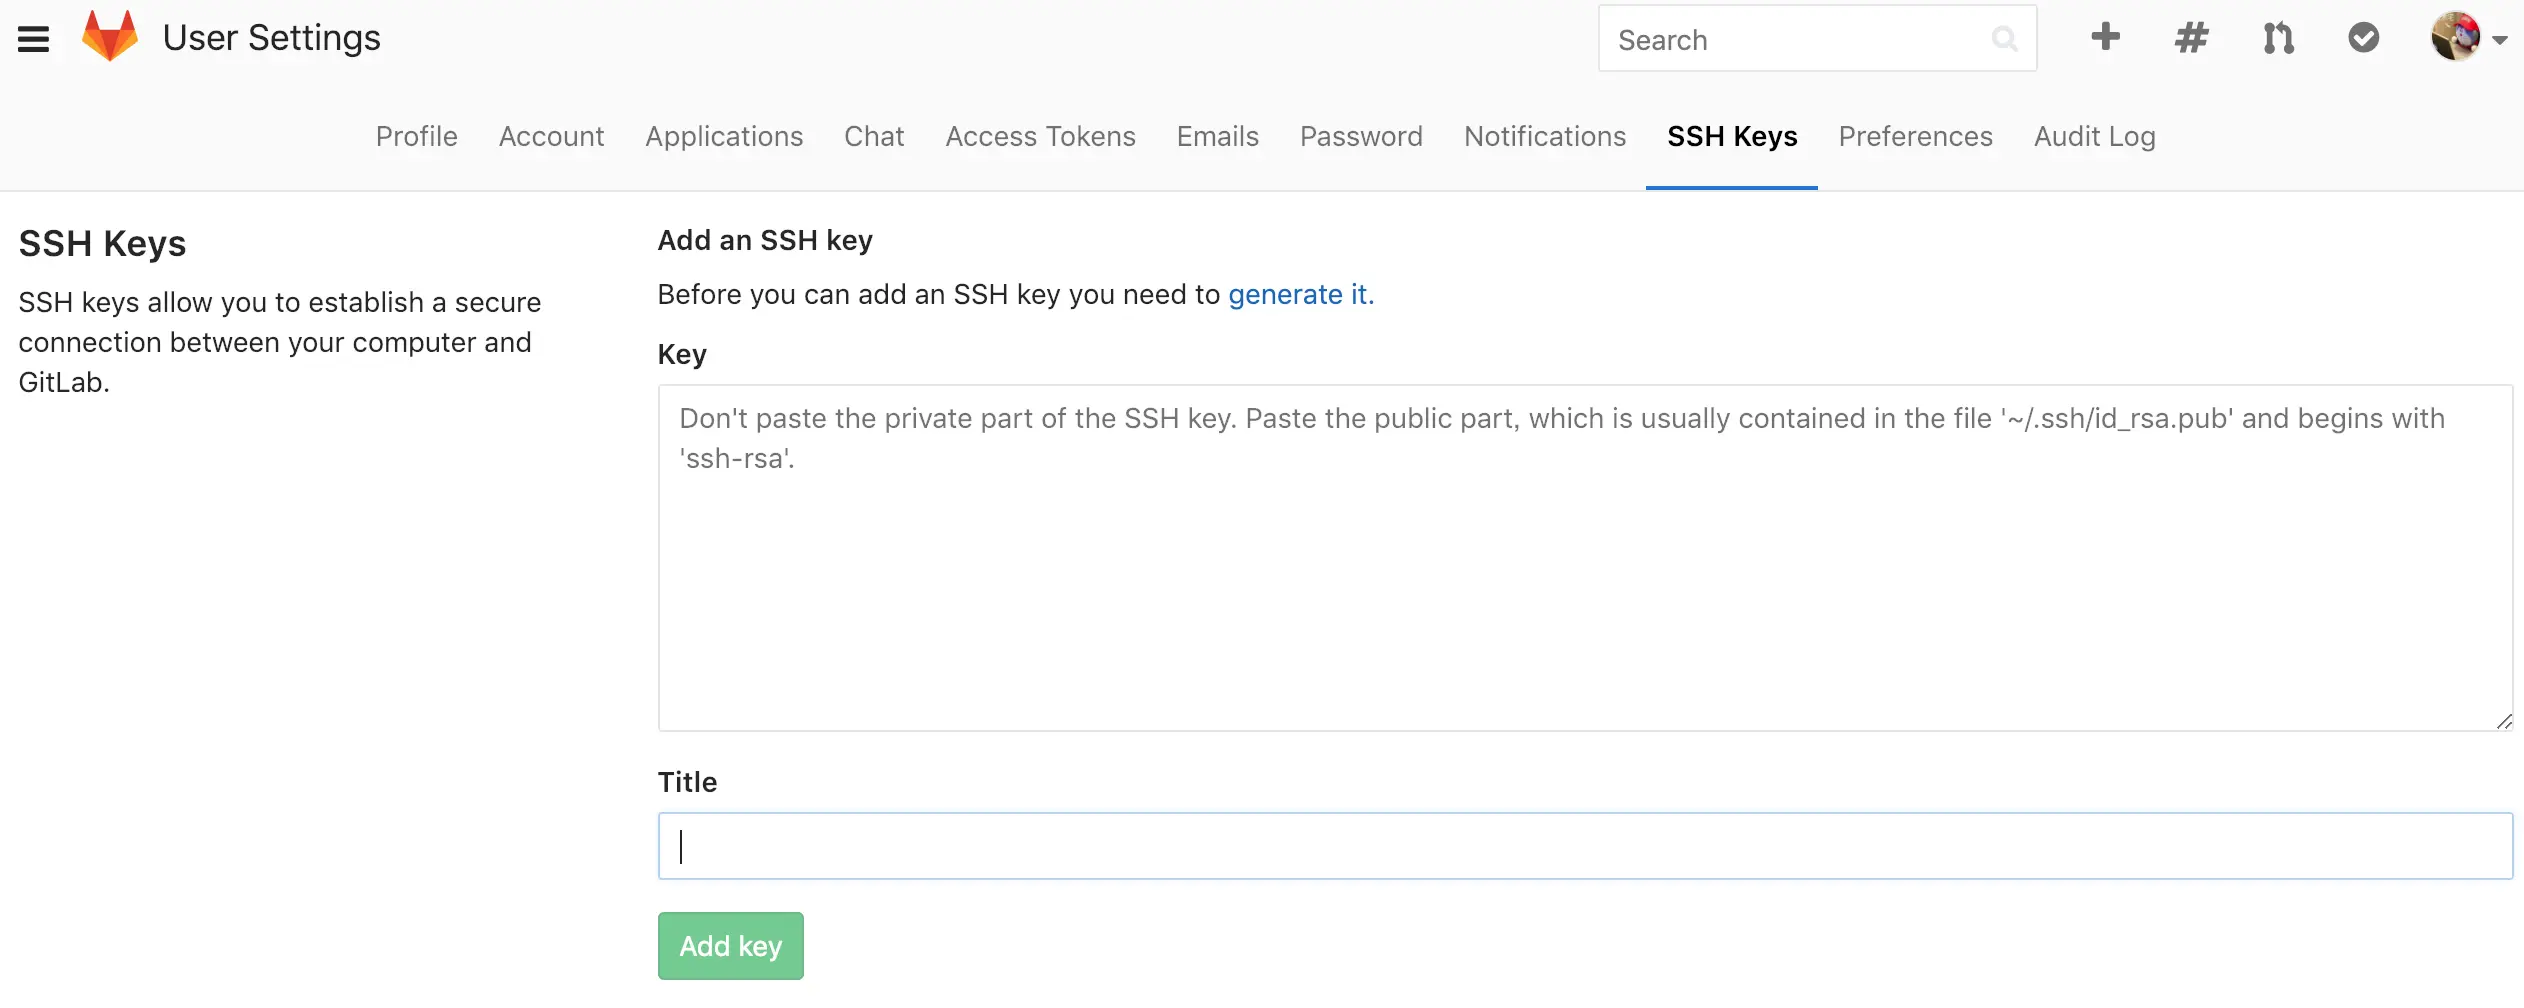Switch to the Profile tab
Screen dimensions: 2524x1008
(416, 136)
